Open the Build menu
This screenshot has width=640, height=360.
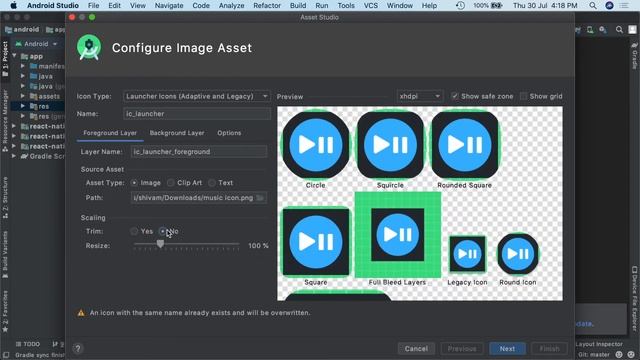coord(298,6)
